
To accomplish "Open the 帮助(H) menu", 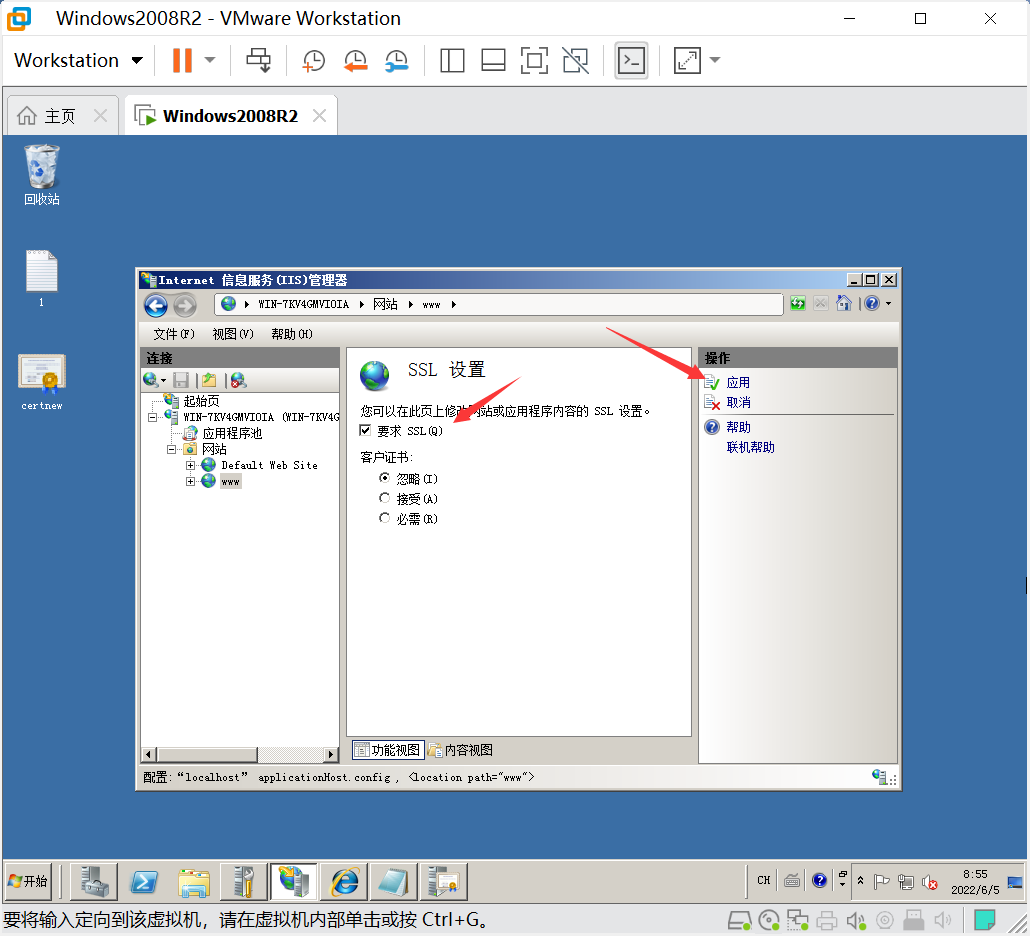I will click(292, 334).
